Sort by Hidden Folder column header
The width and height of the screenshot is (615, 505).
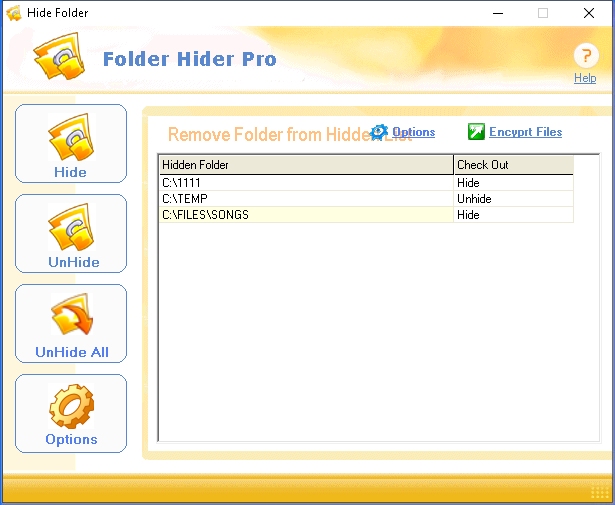pyautogui.click(x=306, y=165)
